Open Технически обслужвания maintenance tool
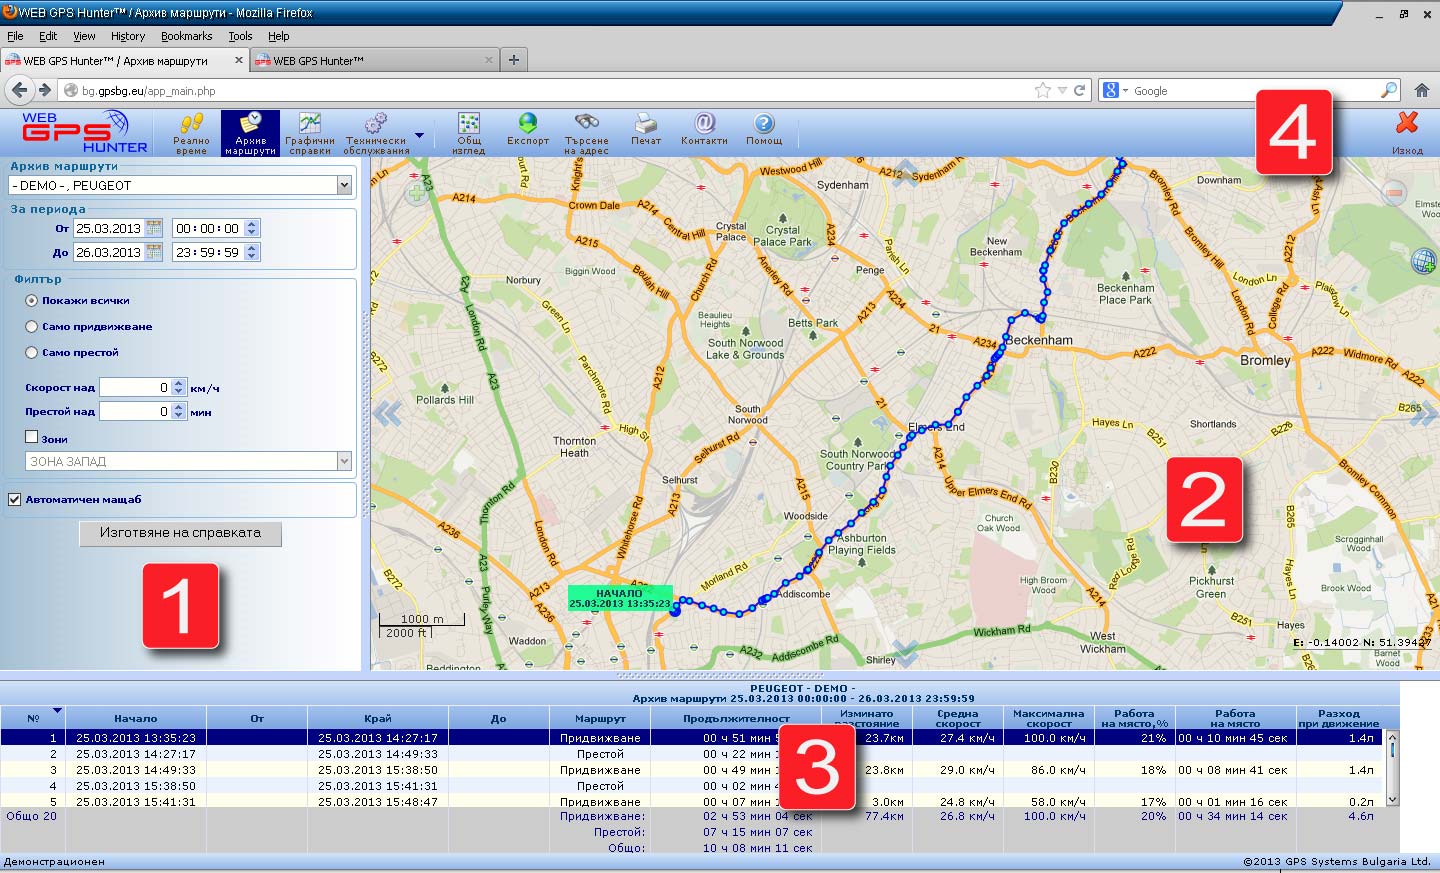The height and width of the screenshot is (873, 1440). (376, 133)
